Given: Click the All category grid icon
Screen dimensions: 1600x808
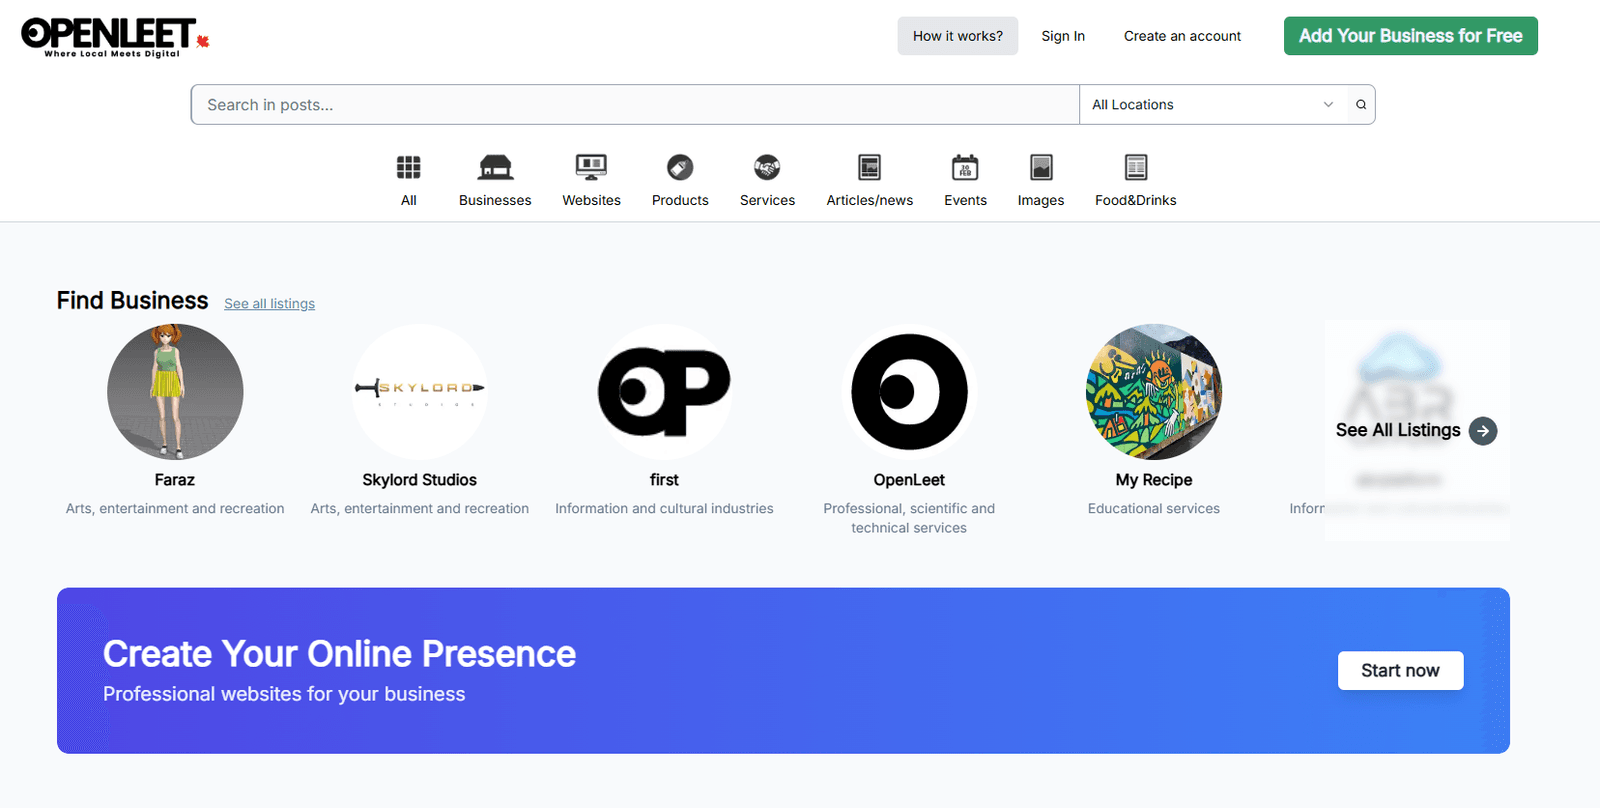Looking at the screenshot, I should [408, 167].
